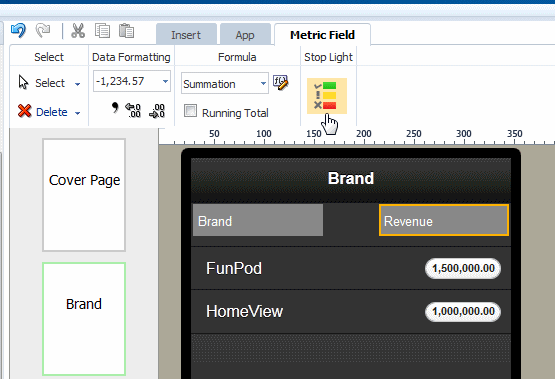Click the Copy pages icon
Viewport: 555px width, 379px height.
102,31
